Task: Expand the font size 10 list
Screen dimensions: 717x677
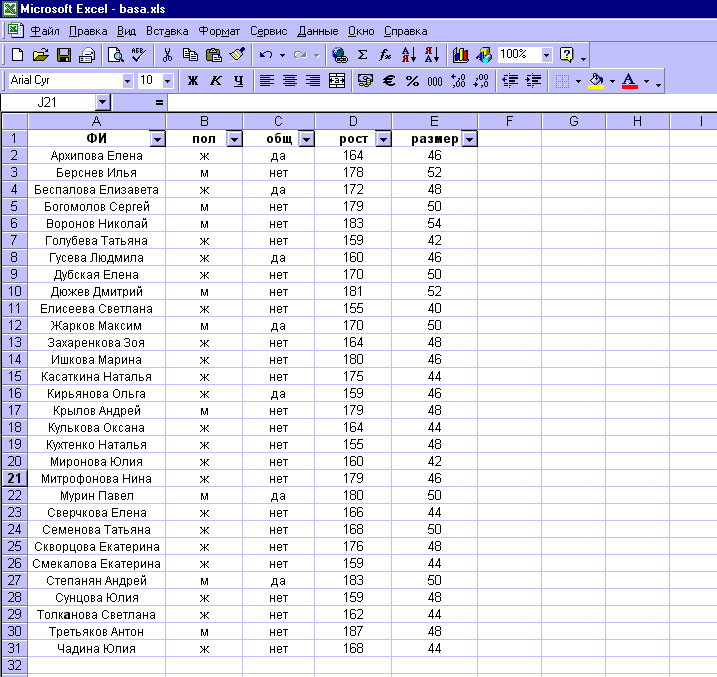Action: tap(168, 81)
